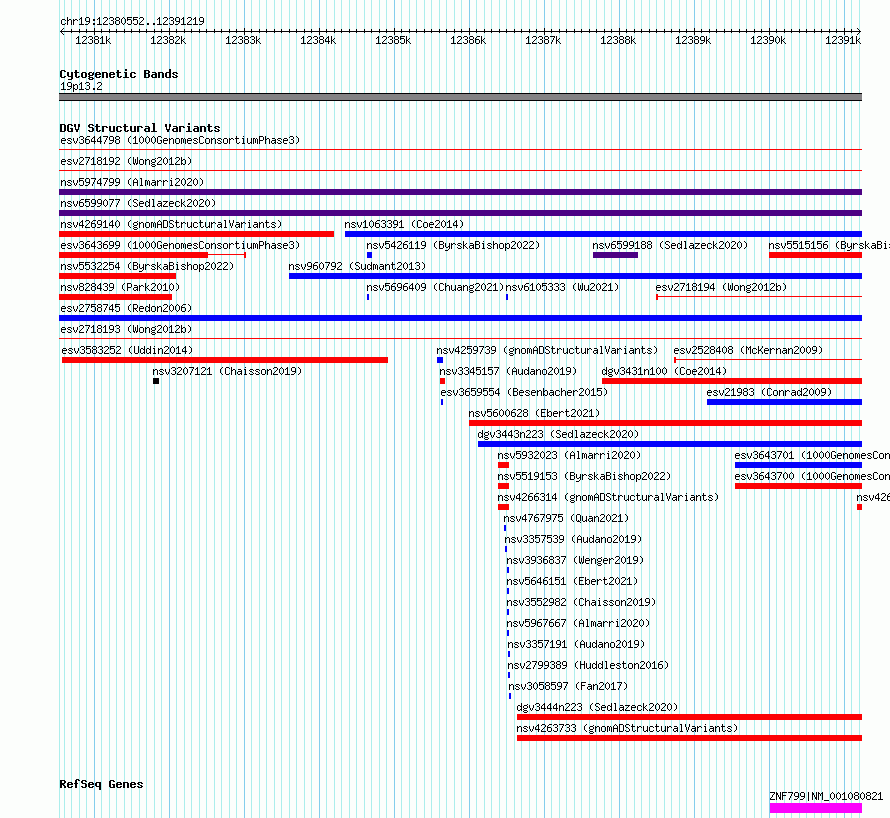Open the esv2528408 (McKernan2009) label
This screenshot has width=890, height=818.
click(x=748, y=350)
